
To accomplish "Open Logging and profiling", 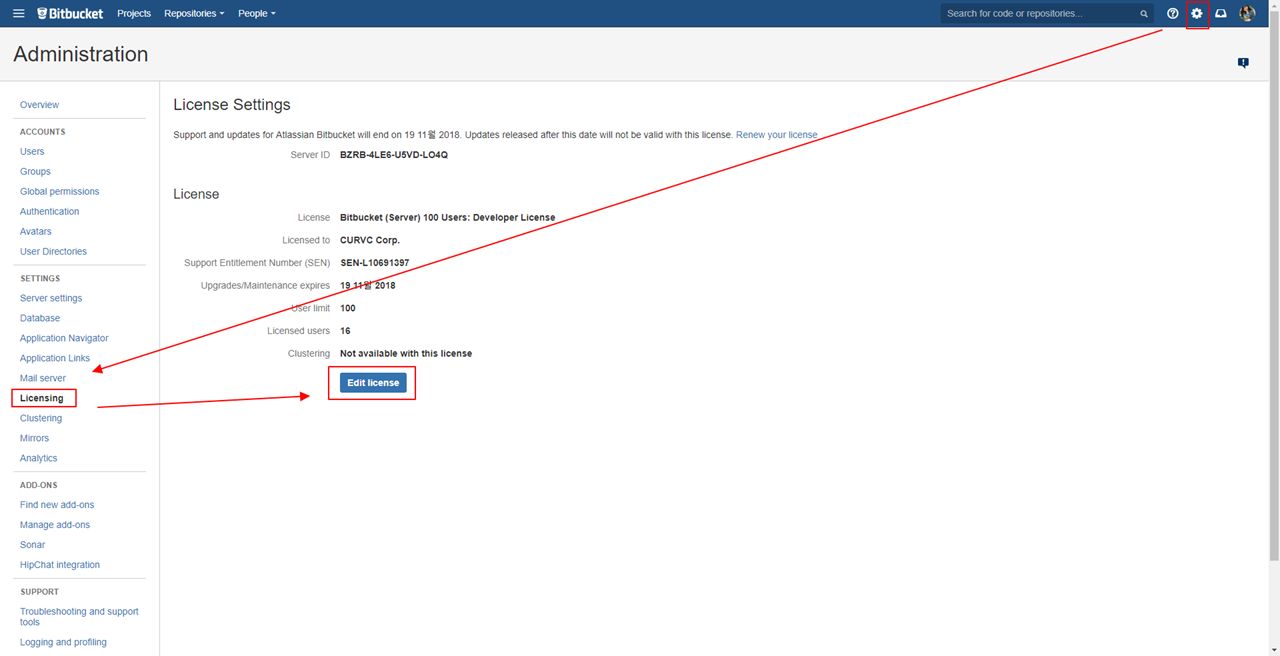I will pyautogui.click(x=63, y=643).
